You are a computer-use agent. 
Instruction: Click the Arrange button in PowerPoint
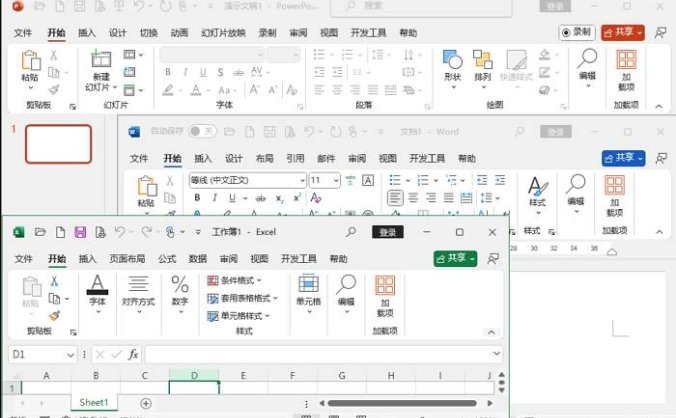[x=482, y=69]
